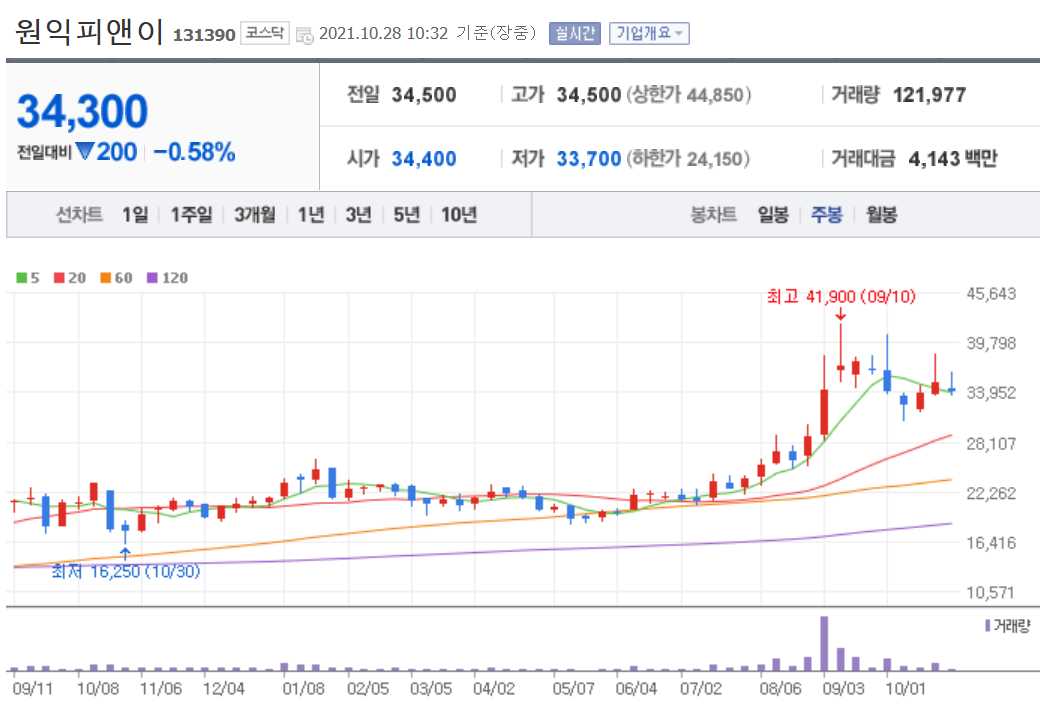Click the 10,571 price axis label
Image resolution: width=1040 pixels, height=714 pixels.
click(992, 592)
